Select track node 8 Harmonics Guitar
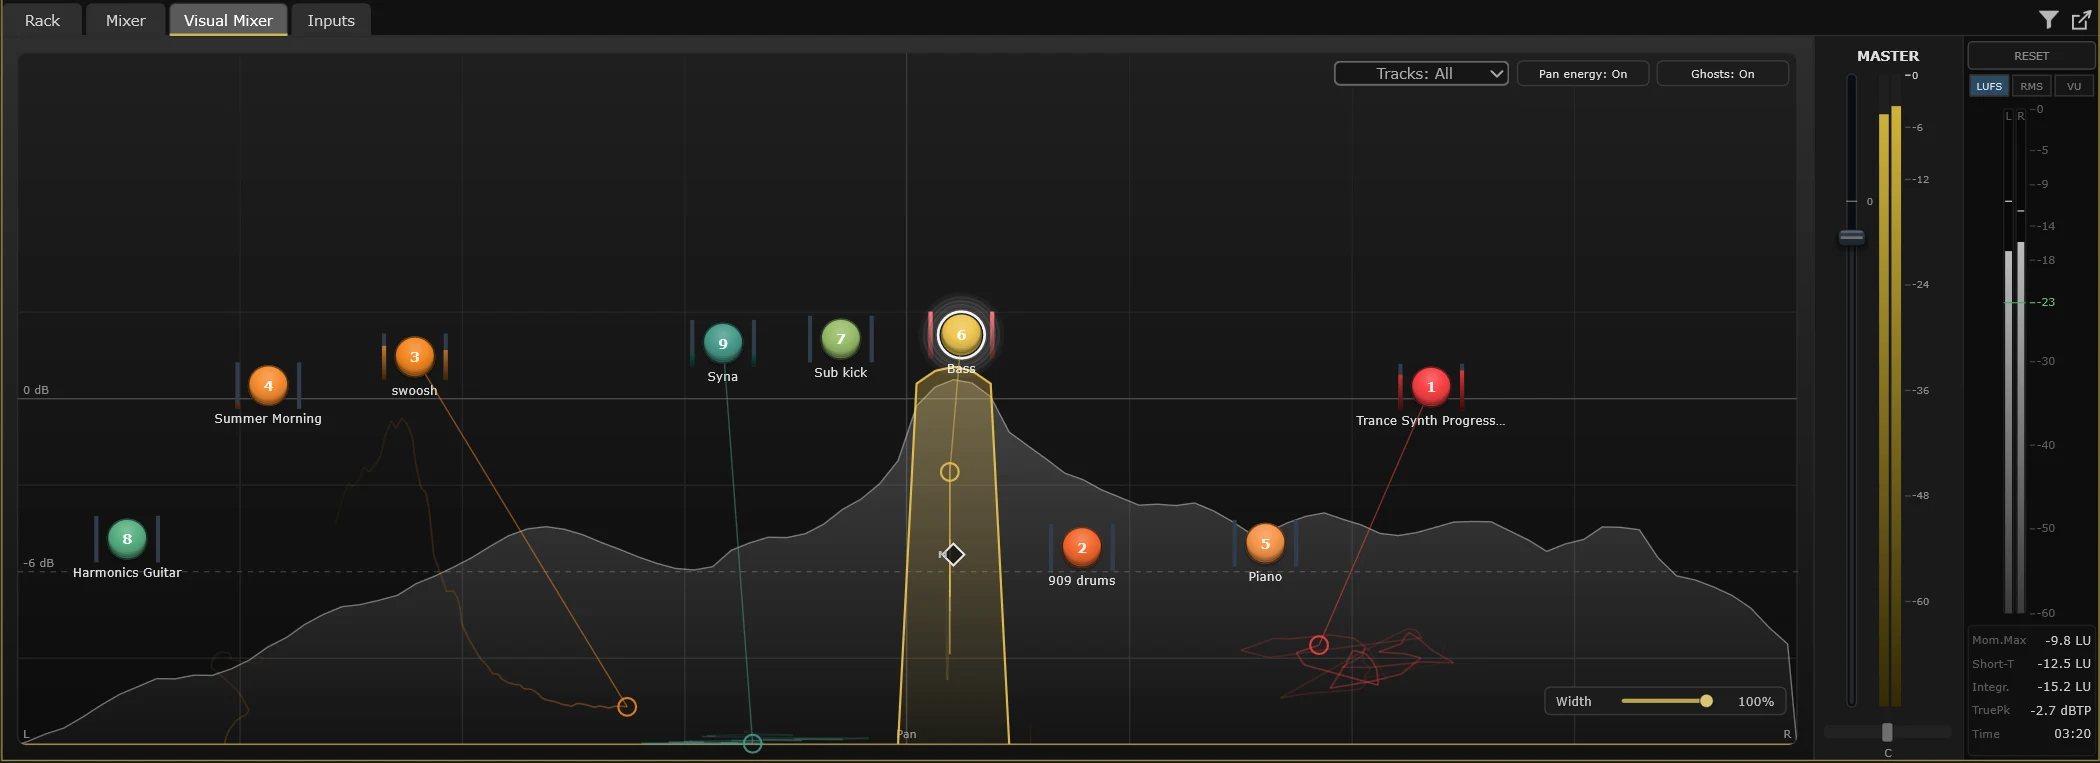 (127, 539)
